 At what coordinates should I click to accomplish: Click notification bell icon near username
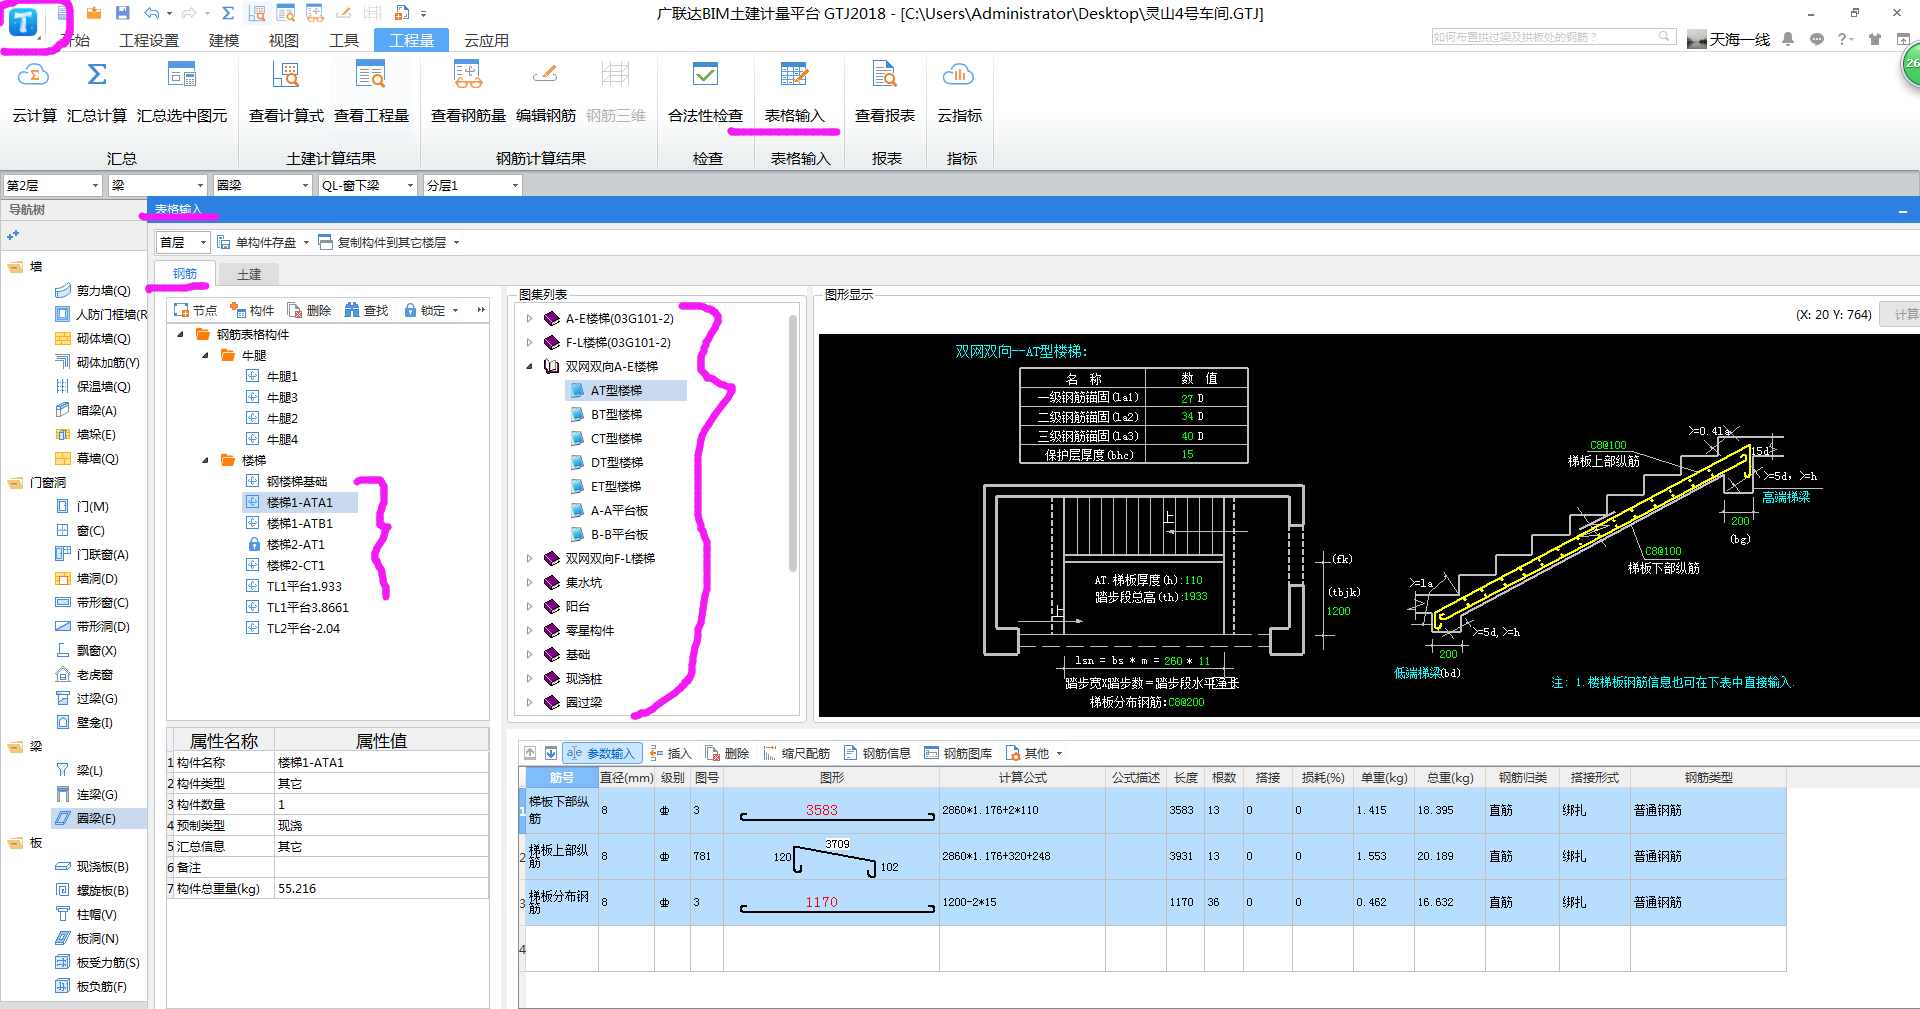point(1788,39)
